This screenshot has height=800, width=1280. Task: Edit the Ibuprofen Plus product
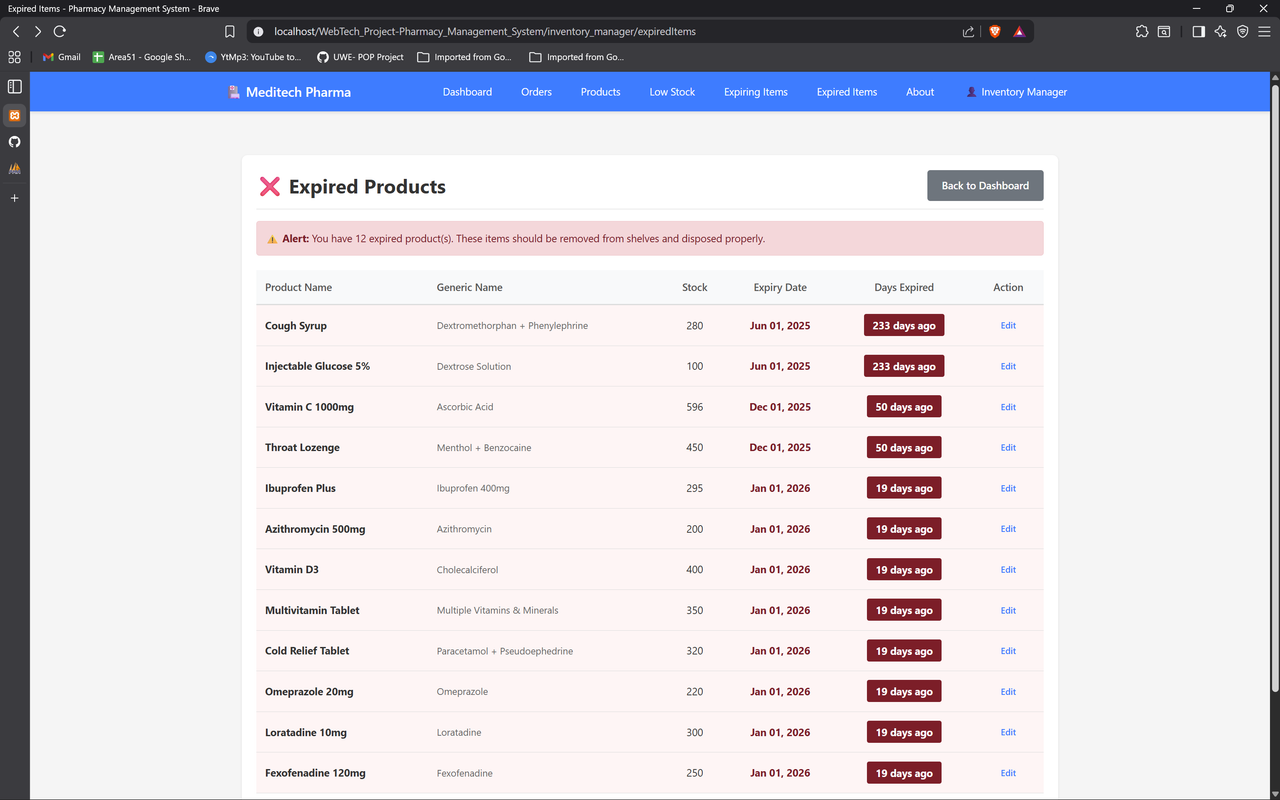pos(1008,489)
